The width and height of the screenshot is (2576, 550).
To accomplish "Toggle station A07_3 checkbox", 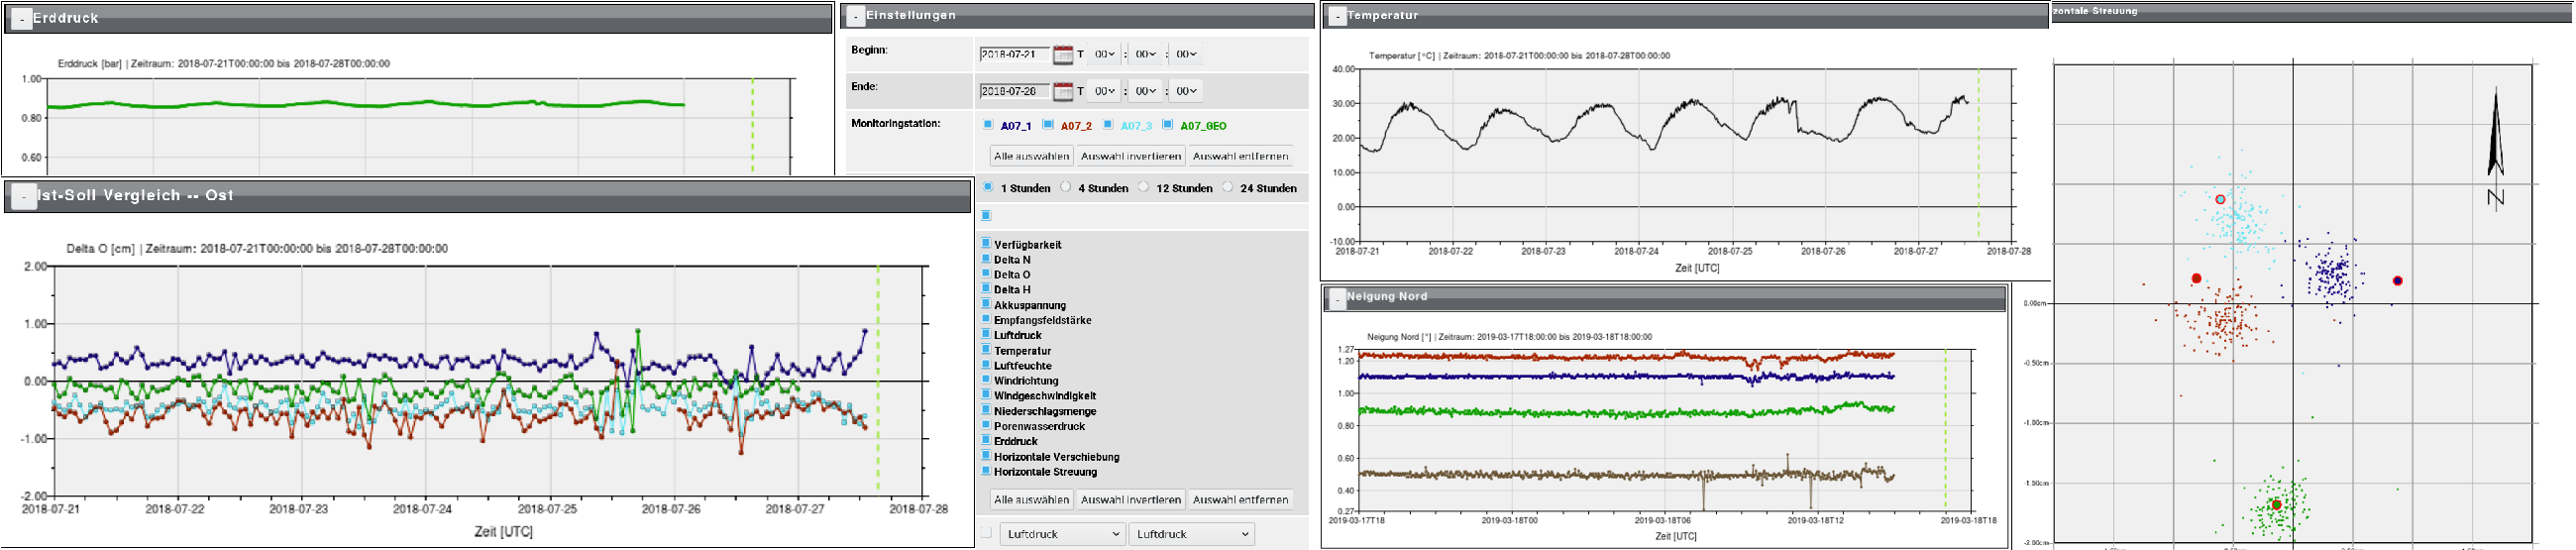I will pyautogui.click(x=1108, y=125).
